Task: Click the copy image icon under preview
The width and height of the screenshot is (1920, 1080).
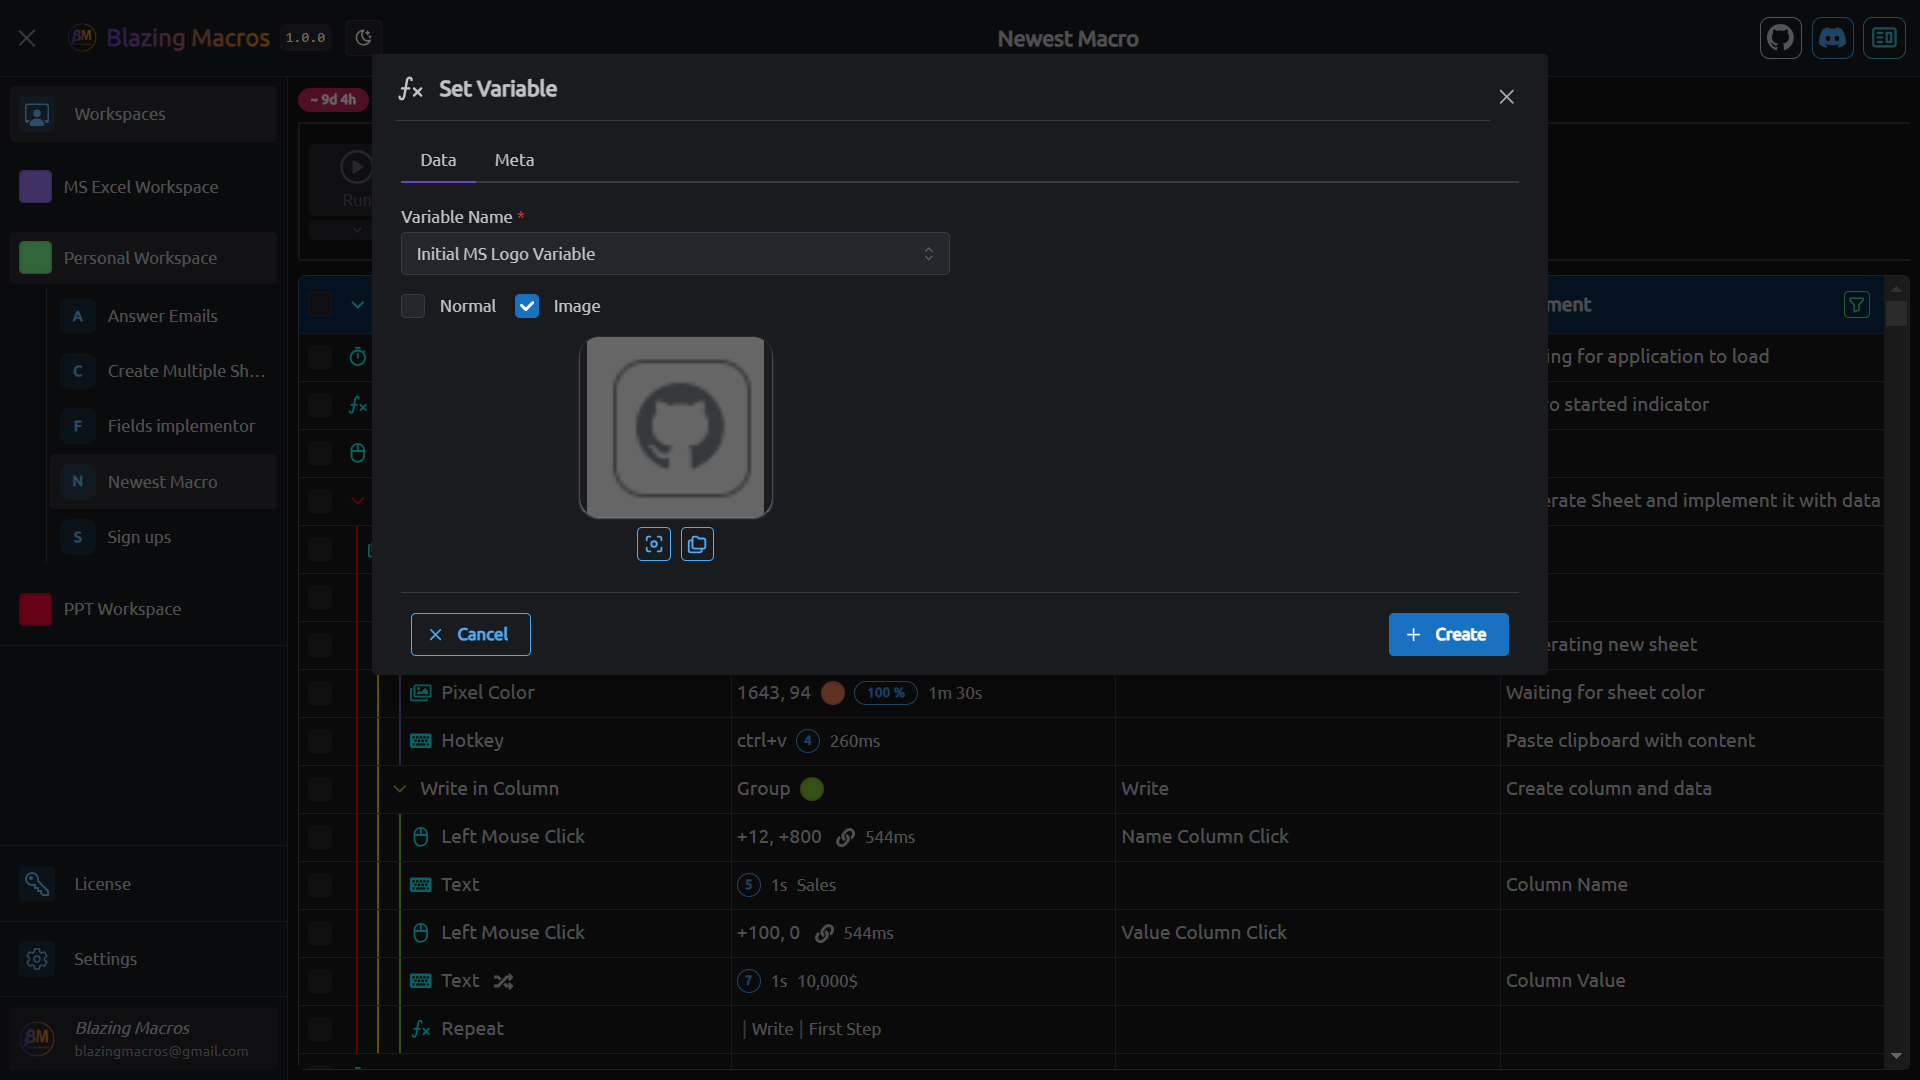Action: [697, 544]
